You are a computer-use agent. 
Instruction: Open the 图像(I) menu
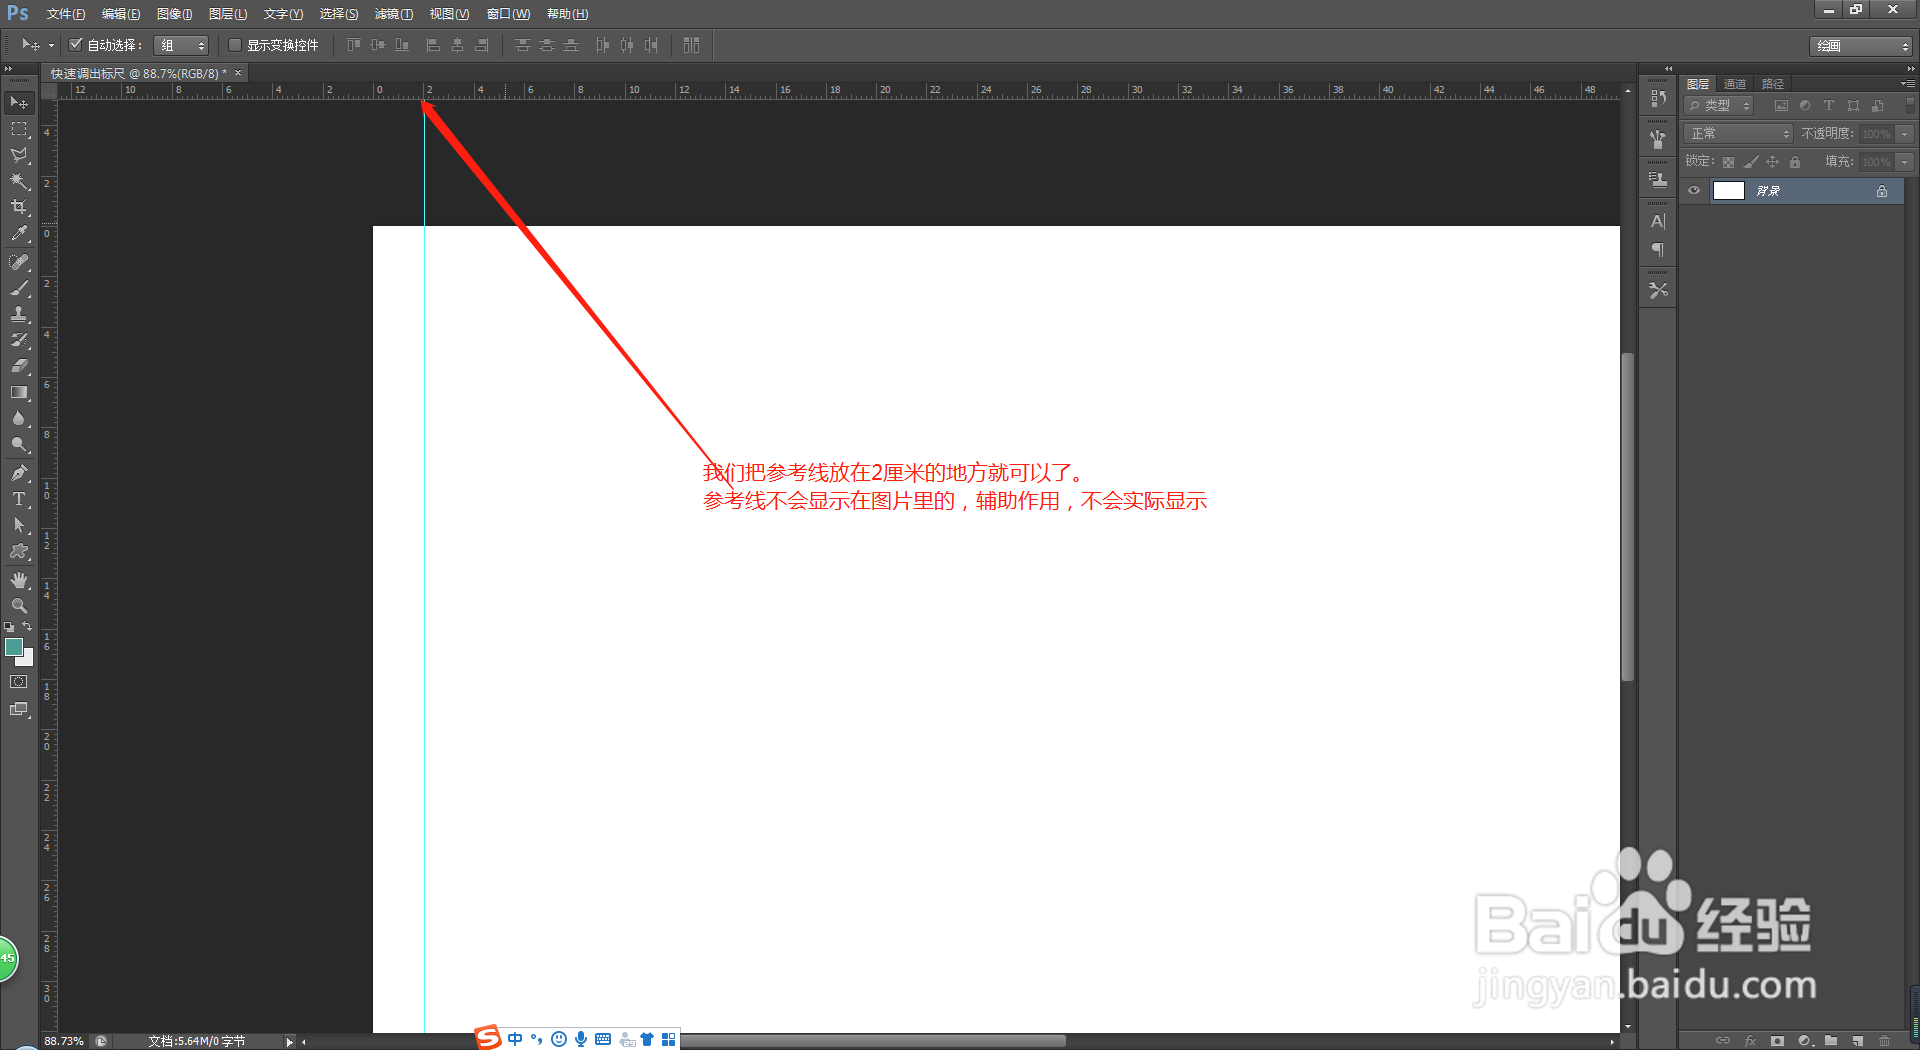[174, 14]
